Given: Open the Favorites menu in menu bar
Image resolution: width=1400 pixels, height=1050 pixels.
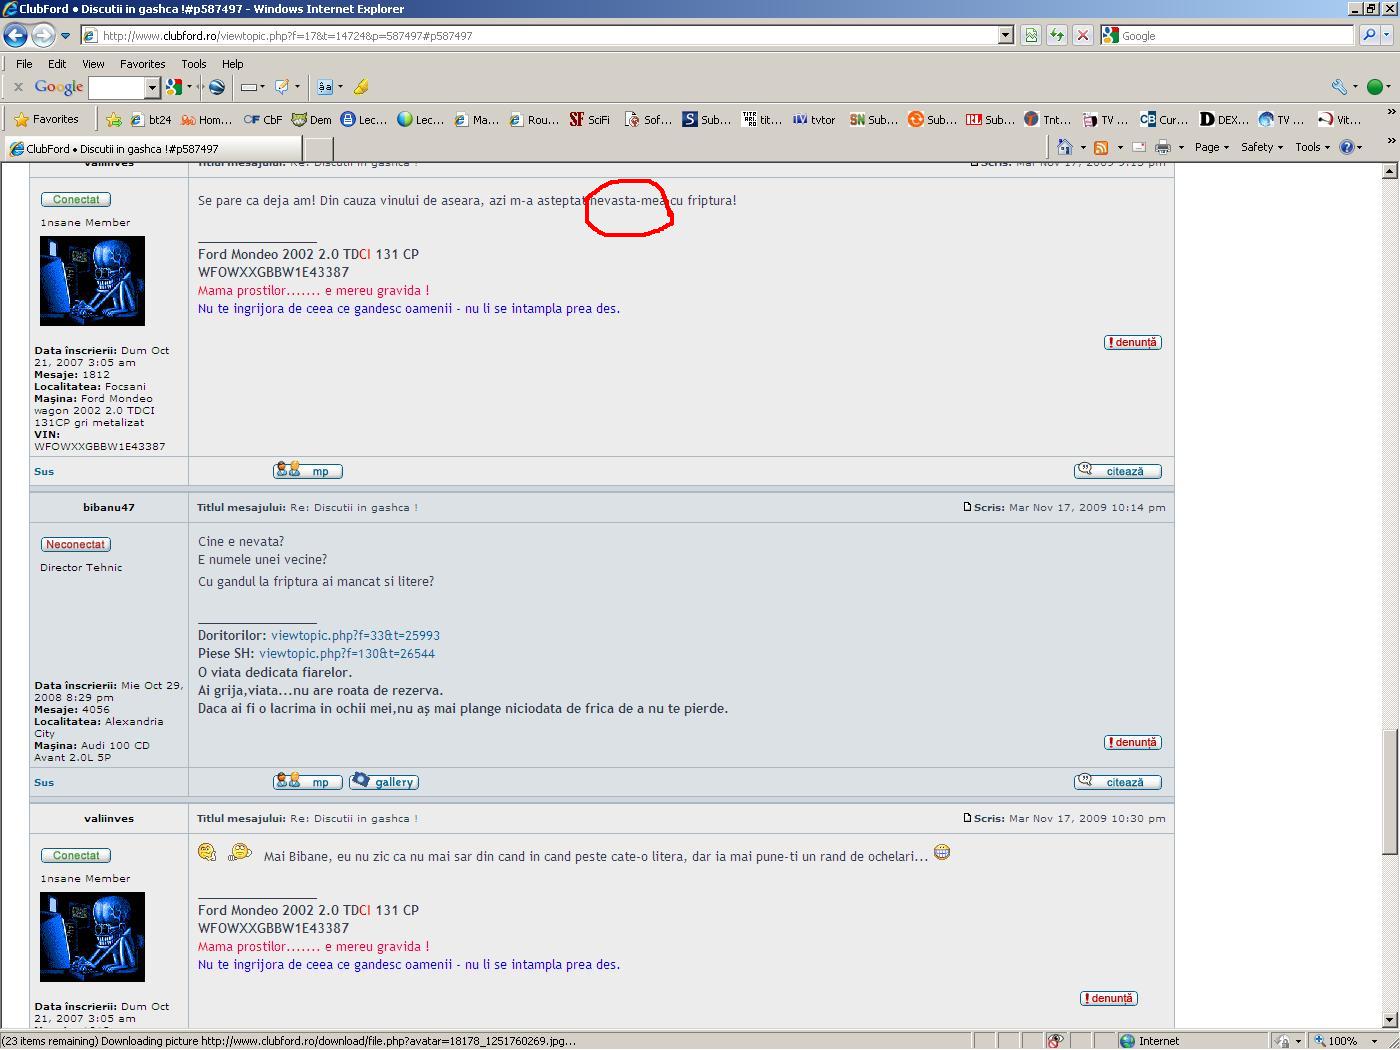Looking at the screenshot, I should [x=142, y=63].
